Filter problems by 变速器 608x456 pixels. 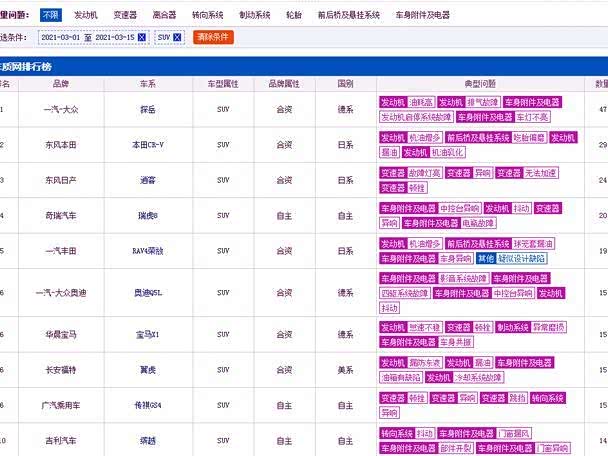(125, 15)
